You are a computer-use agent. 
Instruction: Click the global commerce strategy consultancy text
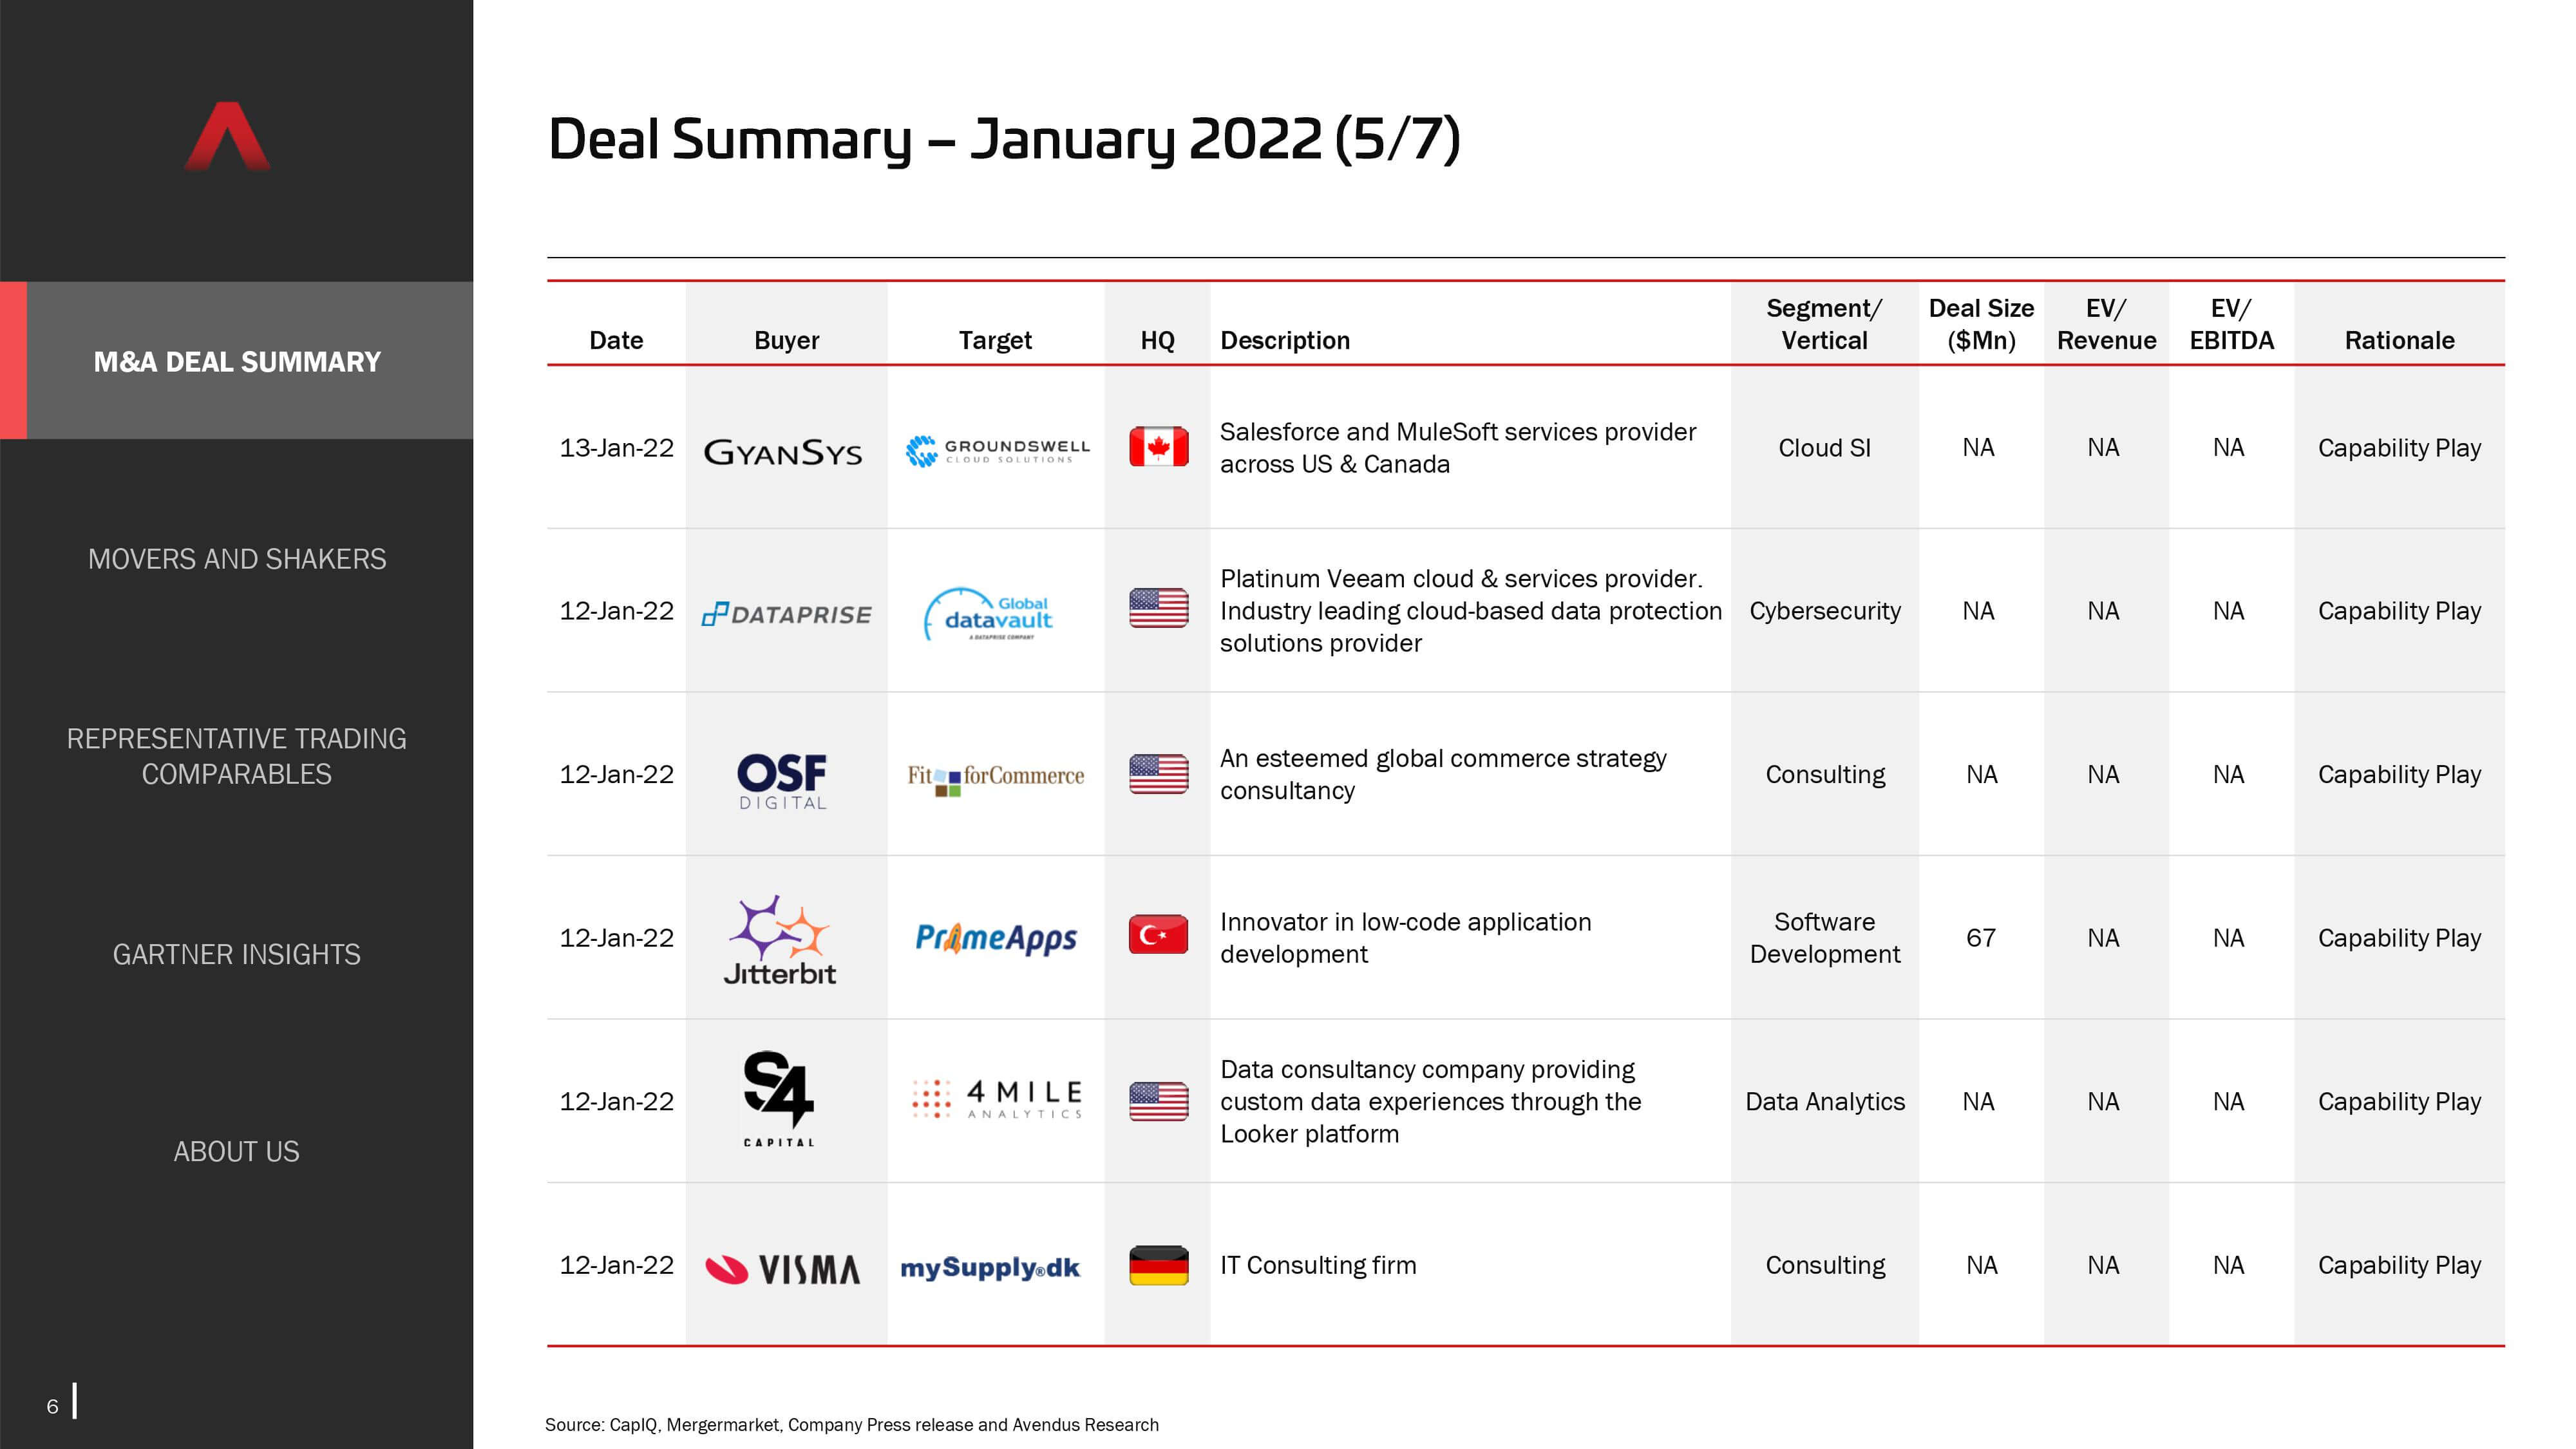(1443, 774)
